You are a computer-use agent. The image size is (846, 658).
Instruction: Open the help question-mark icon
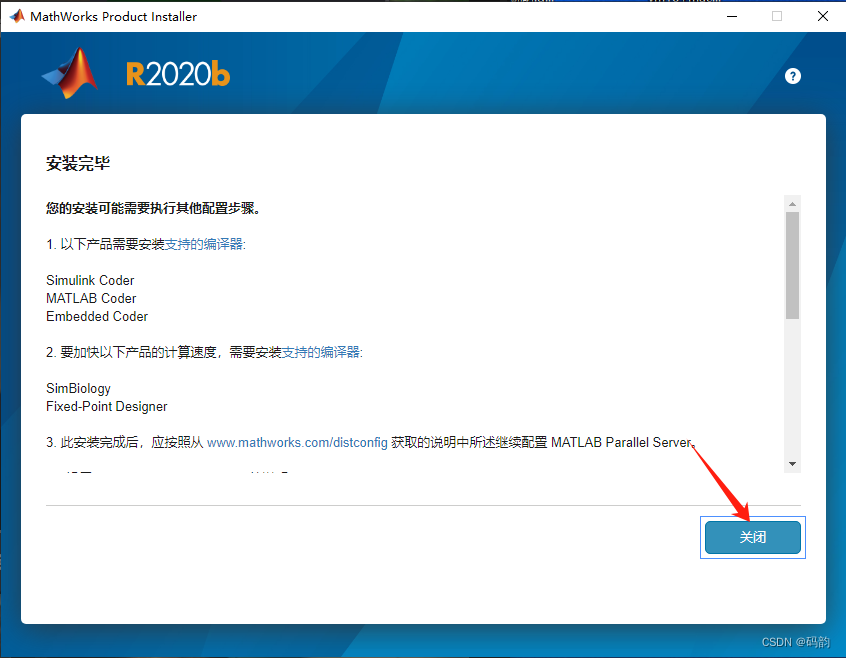792,76
